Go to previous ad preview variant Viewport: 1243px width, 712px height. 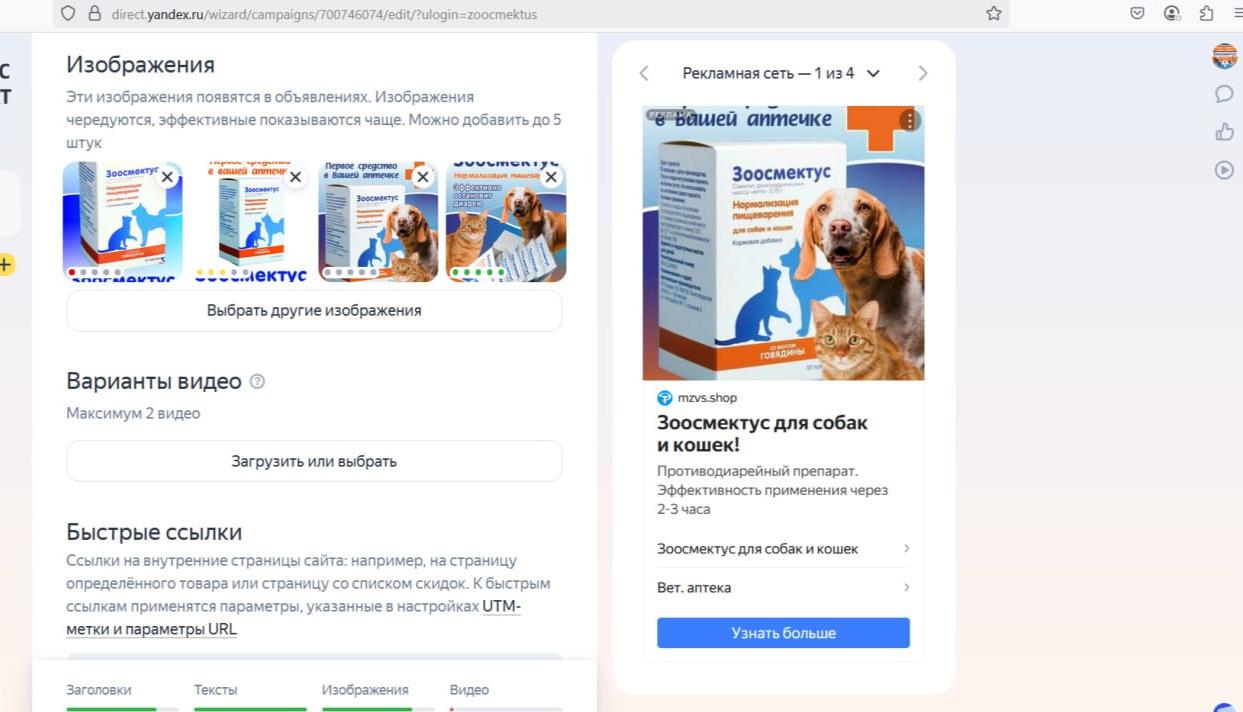[644, 73]
